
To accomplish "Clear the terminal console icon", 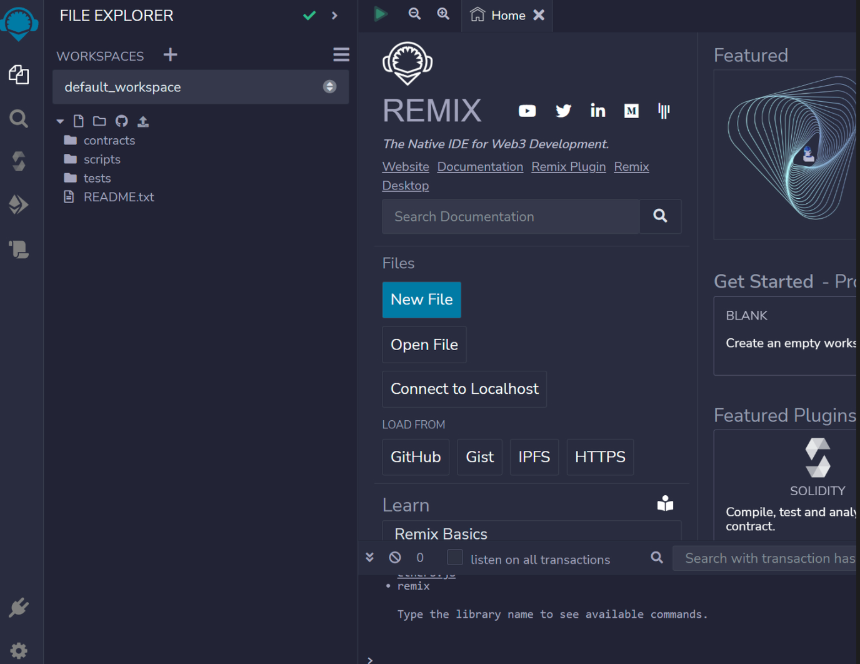I will (395, 558).
